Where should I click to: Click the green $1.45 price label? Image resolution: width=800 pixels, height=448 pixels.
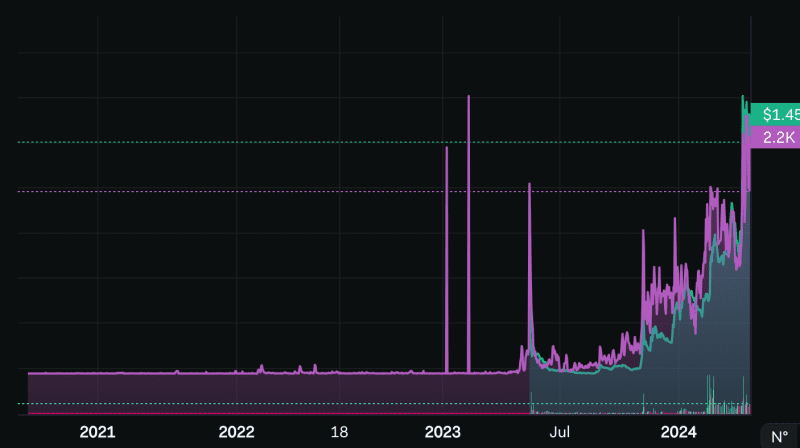click(776, 114)
